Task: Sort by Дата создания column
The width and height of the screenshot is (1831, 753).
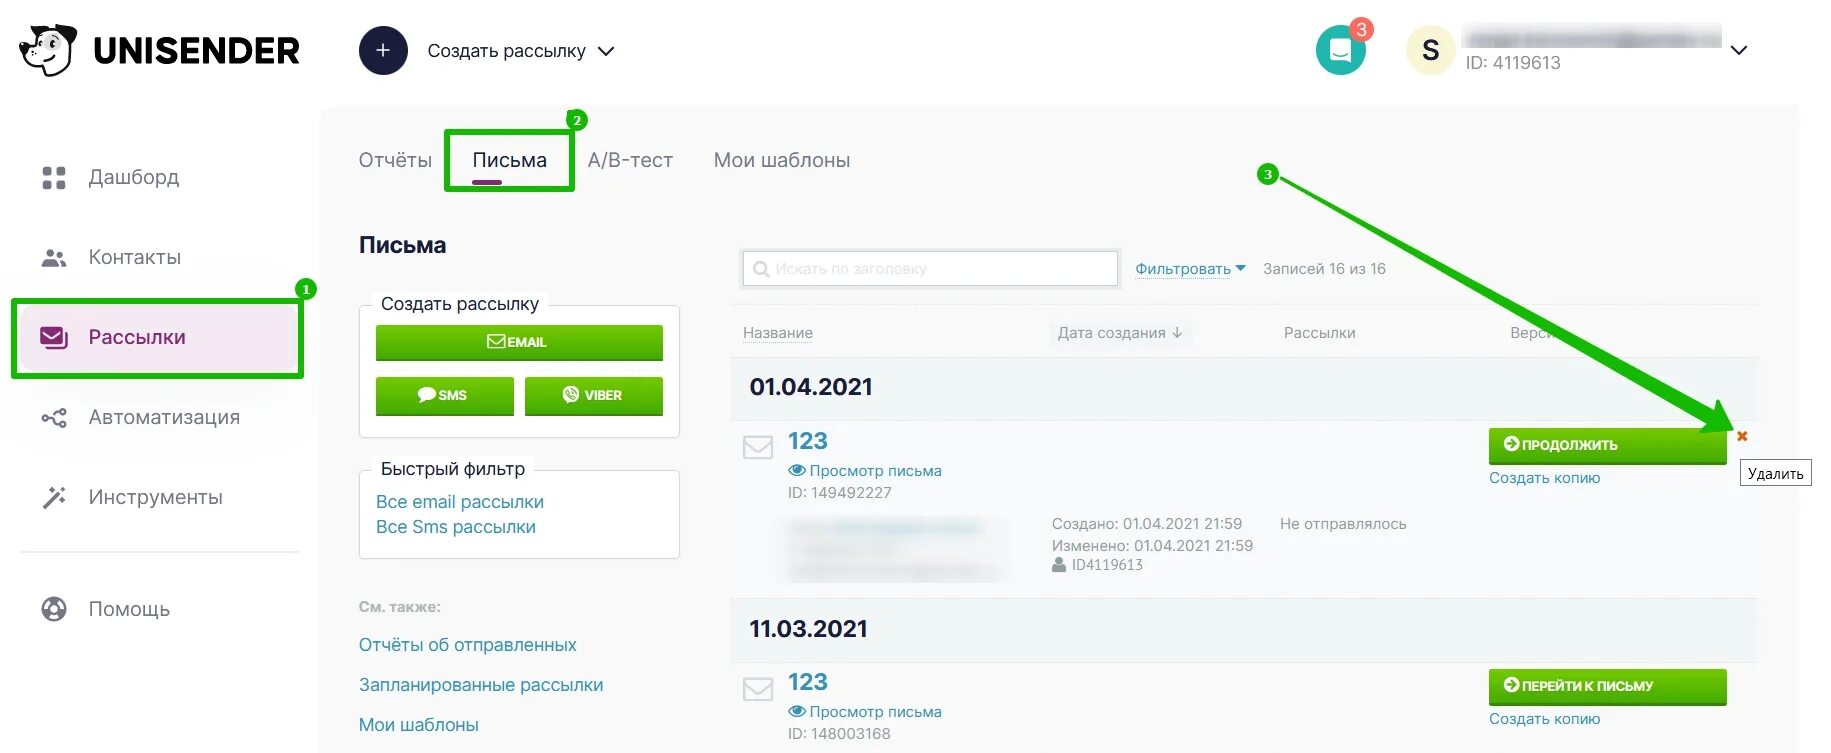Action: tap(1120, 333)
